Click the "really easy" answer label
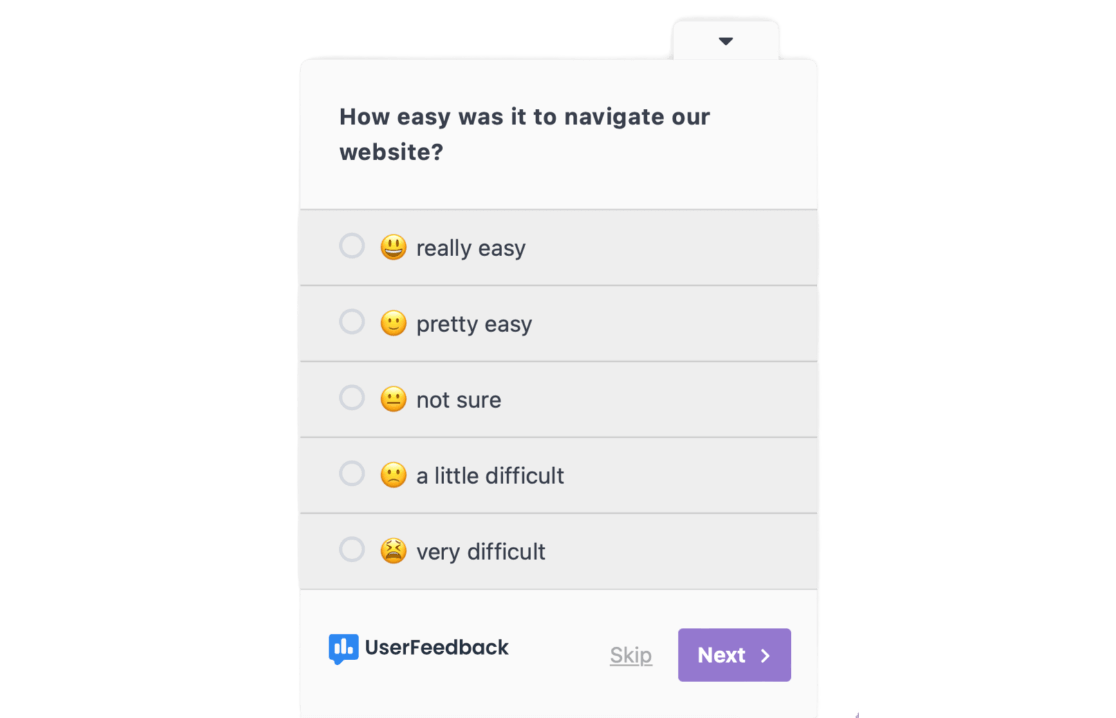 tap(471, 248)
